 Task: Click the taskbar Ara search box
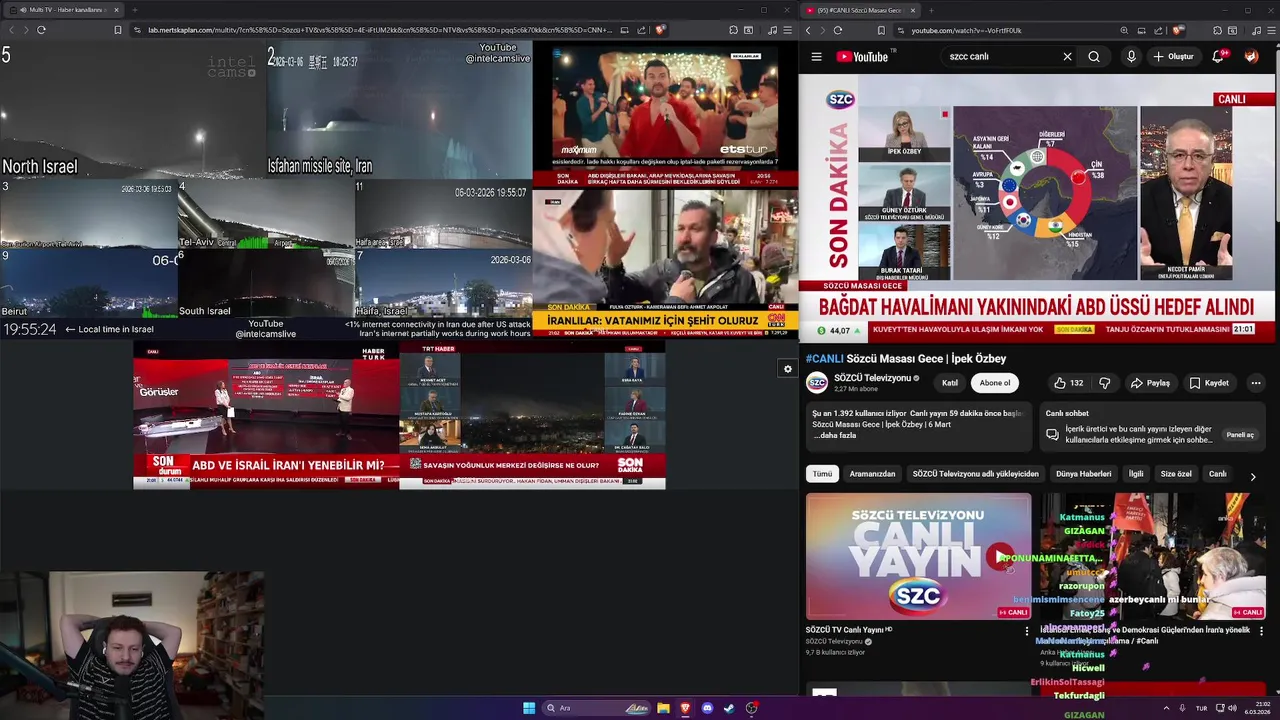coord(598,708)
